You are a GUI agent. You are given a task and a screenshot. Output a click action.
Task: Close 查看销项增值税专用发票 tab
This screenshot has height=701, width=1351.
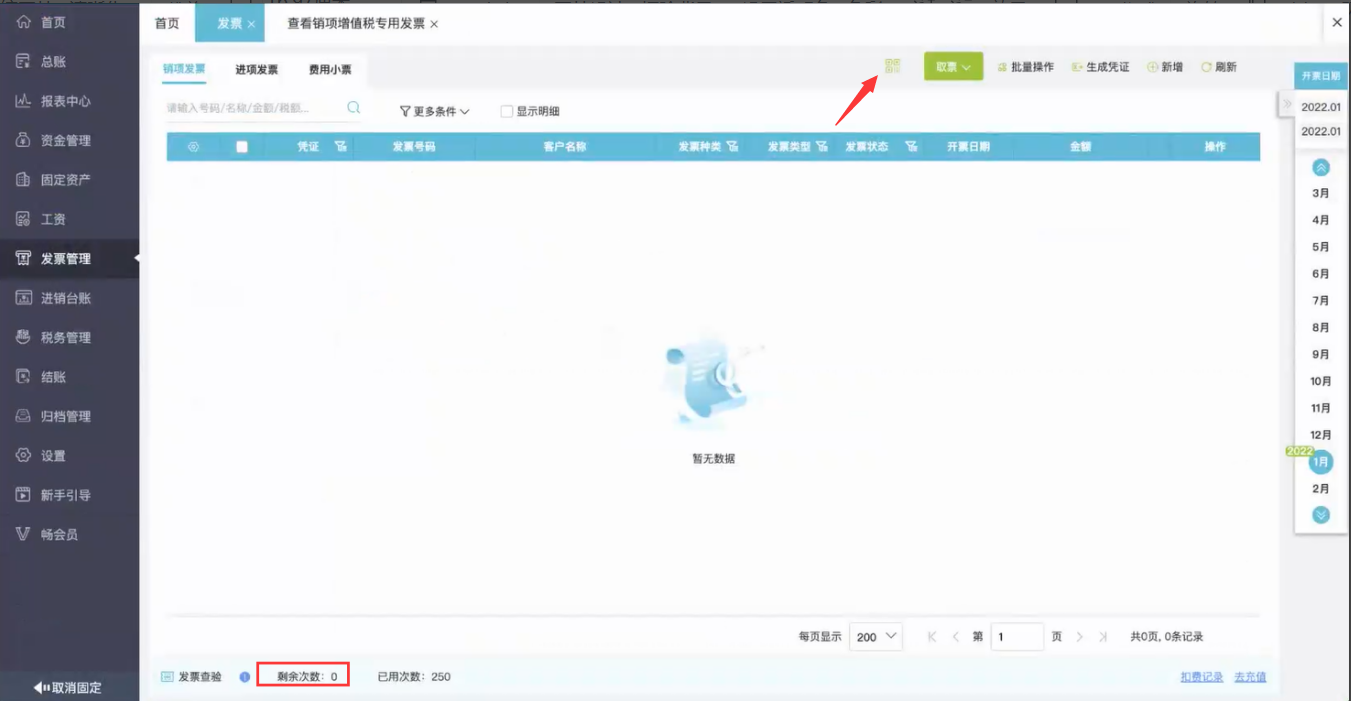tap(433, 24)
